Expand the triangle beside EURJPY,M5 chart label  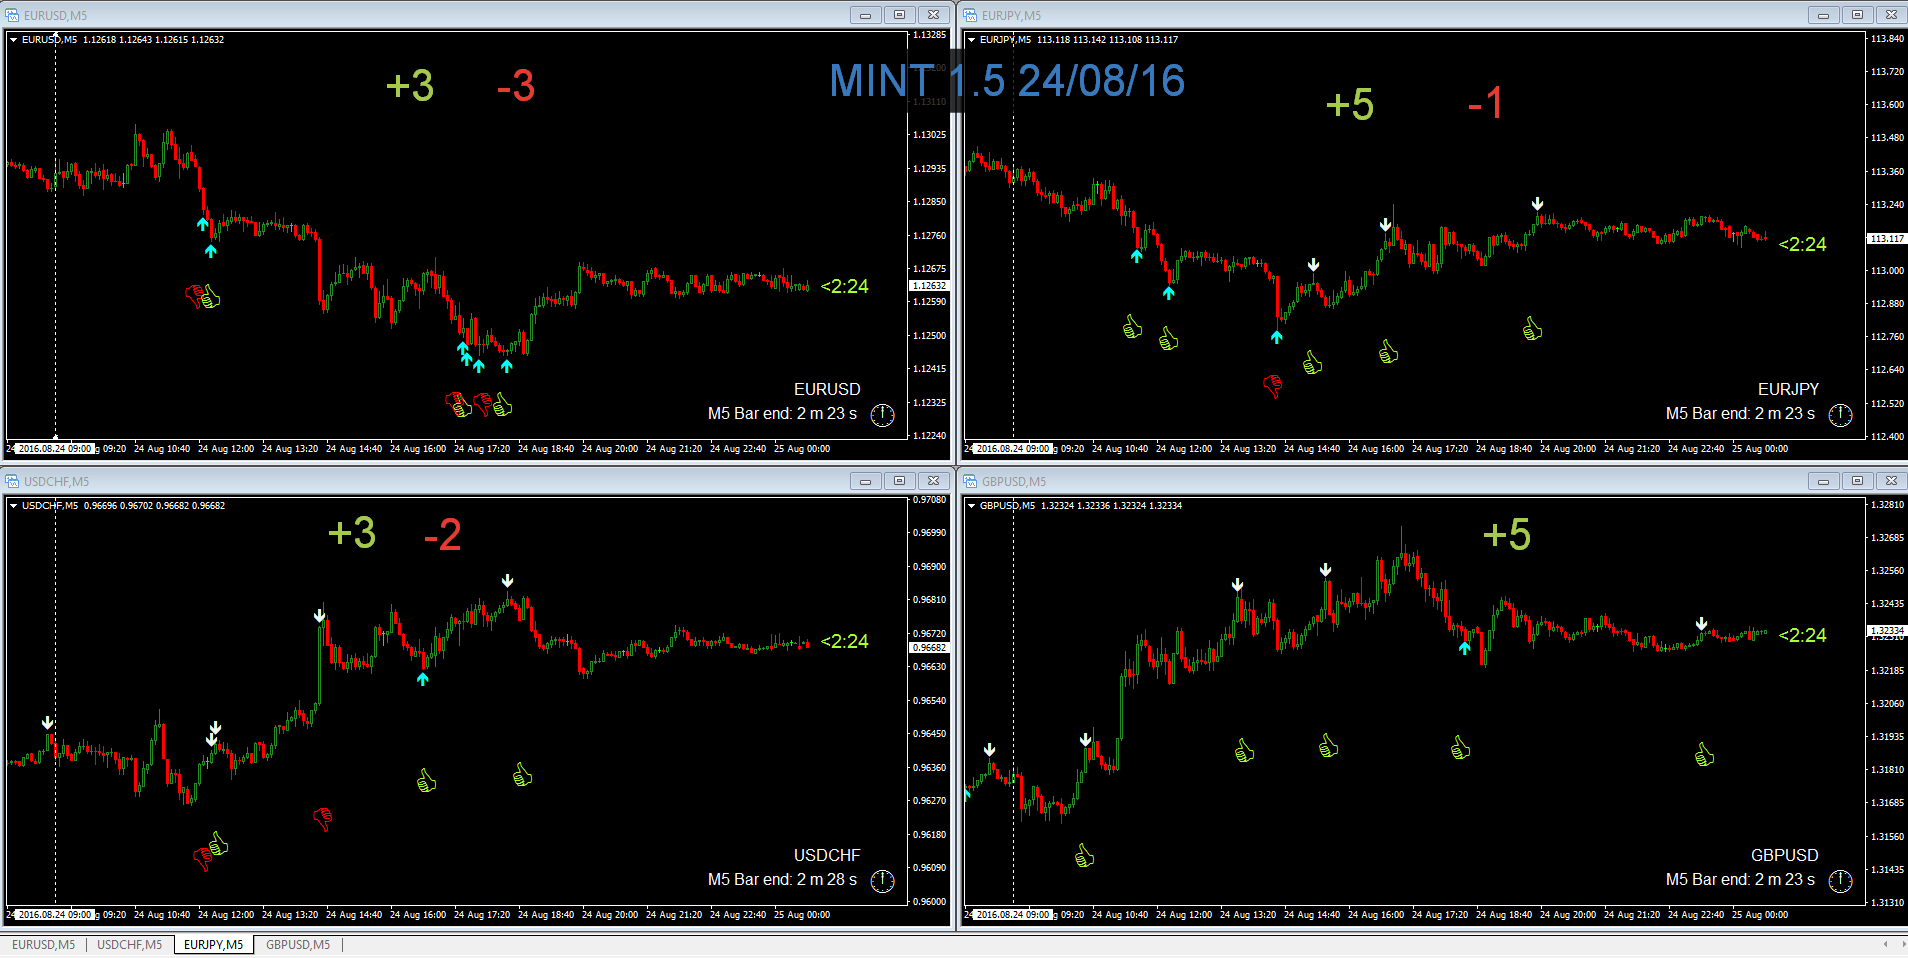[x=971, y=40]
